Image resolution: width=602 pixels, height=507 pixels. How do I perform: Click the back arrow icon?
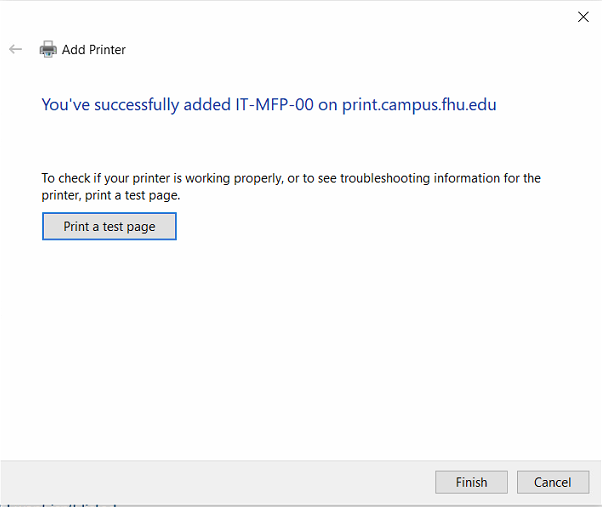(15, 50)
